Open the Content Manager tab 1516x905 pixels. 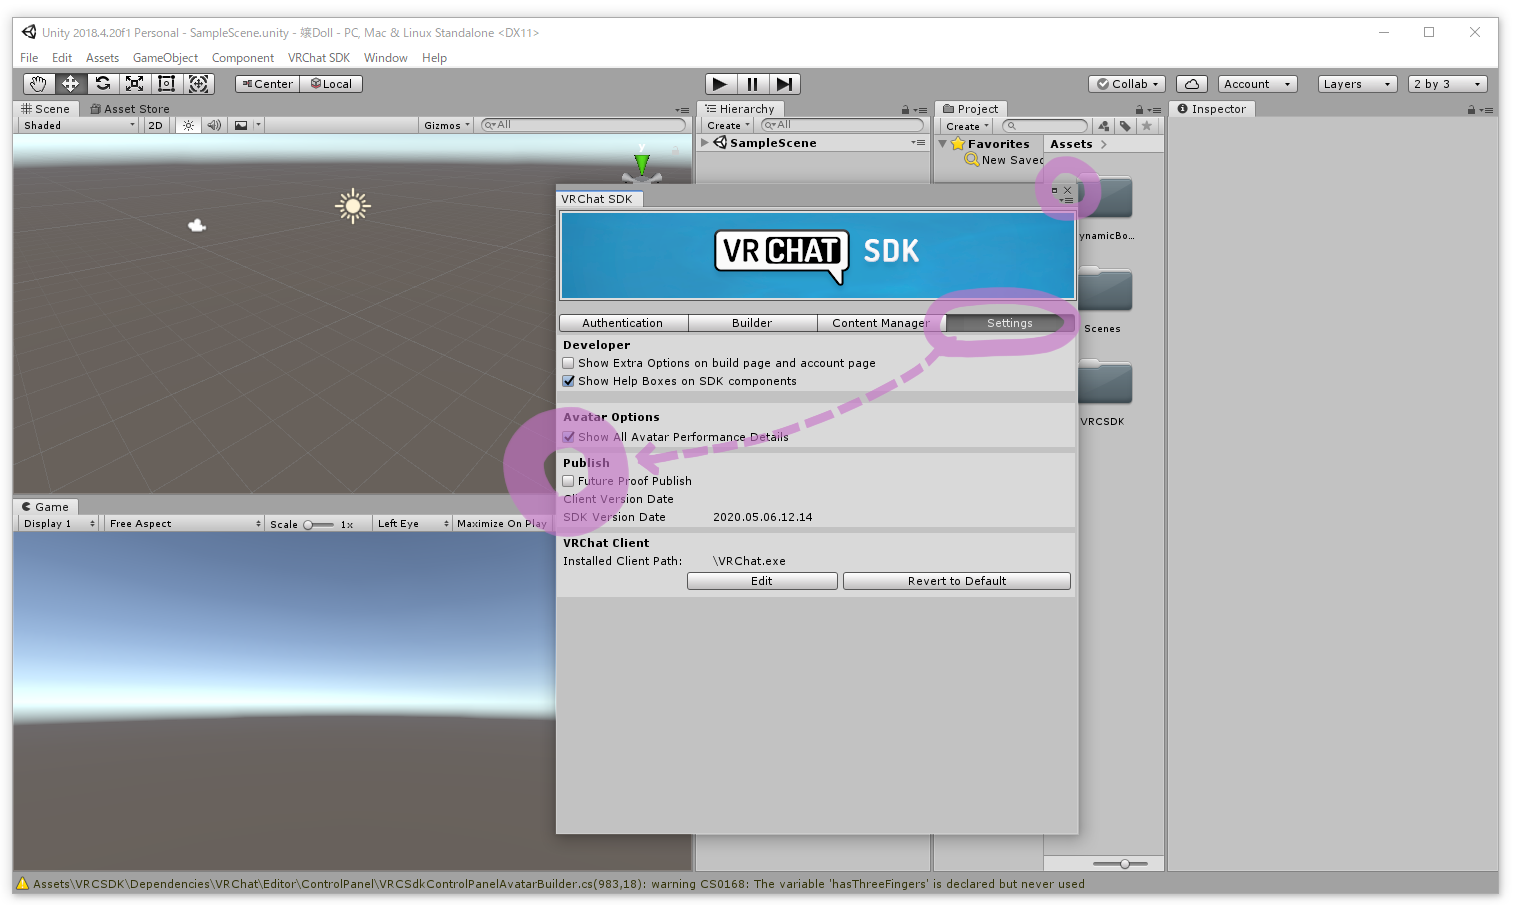(x=881, y=323)
